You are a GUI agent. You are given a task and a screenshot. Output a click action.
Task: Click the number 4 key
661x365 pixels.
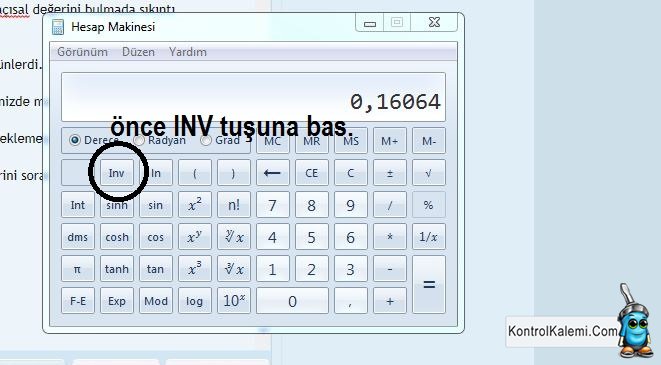point(272,237)
